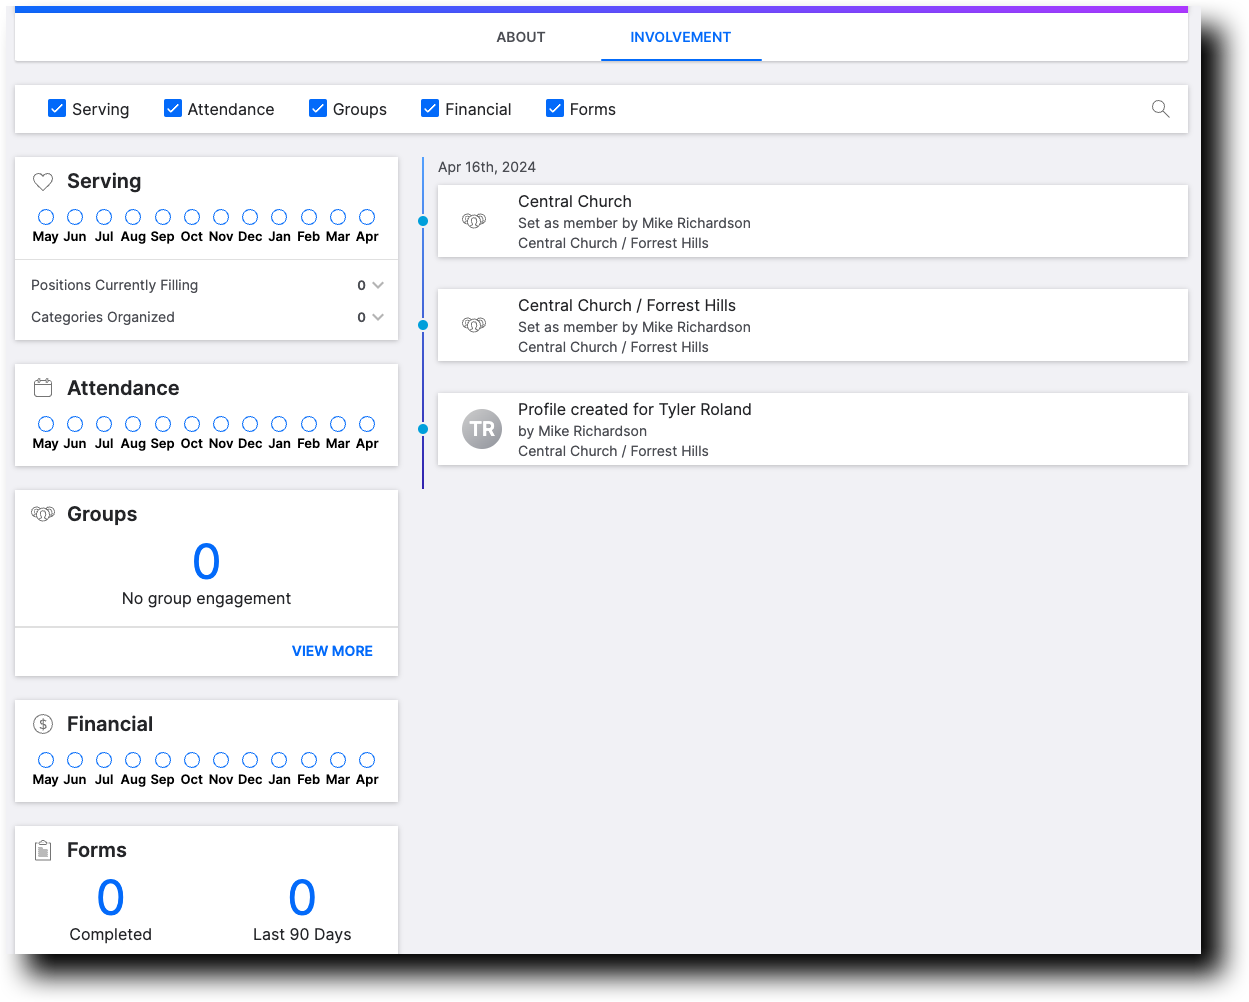
Task: Click the Forms clipboard icon
Action: 42,849
